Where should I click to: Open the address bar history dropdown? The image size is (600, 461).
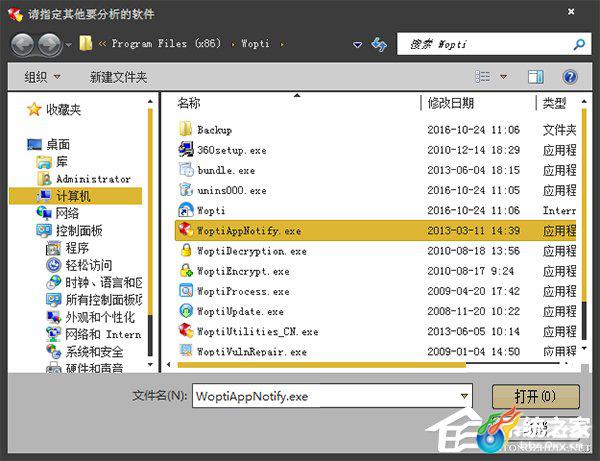pos(357,45)
